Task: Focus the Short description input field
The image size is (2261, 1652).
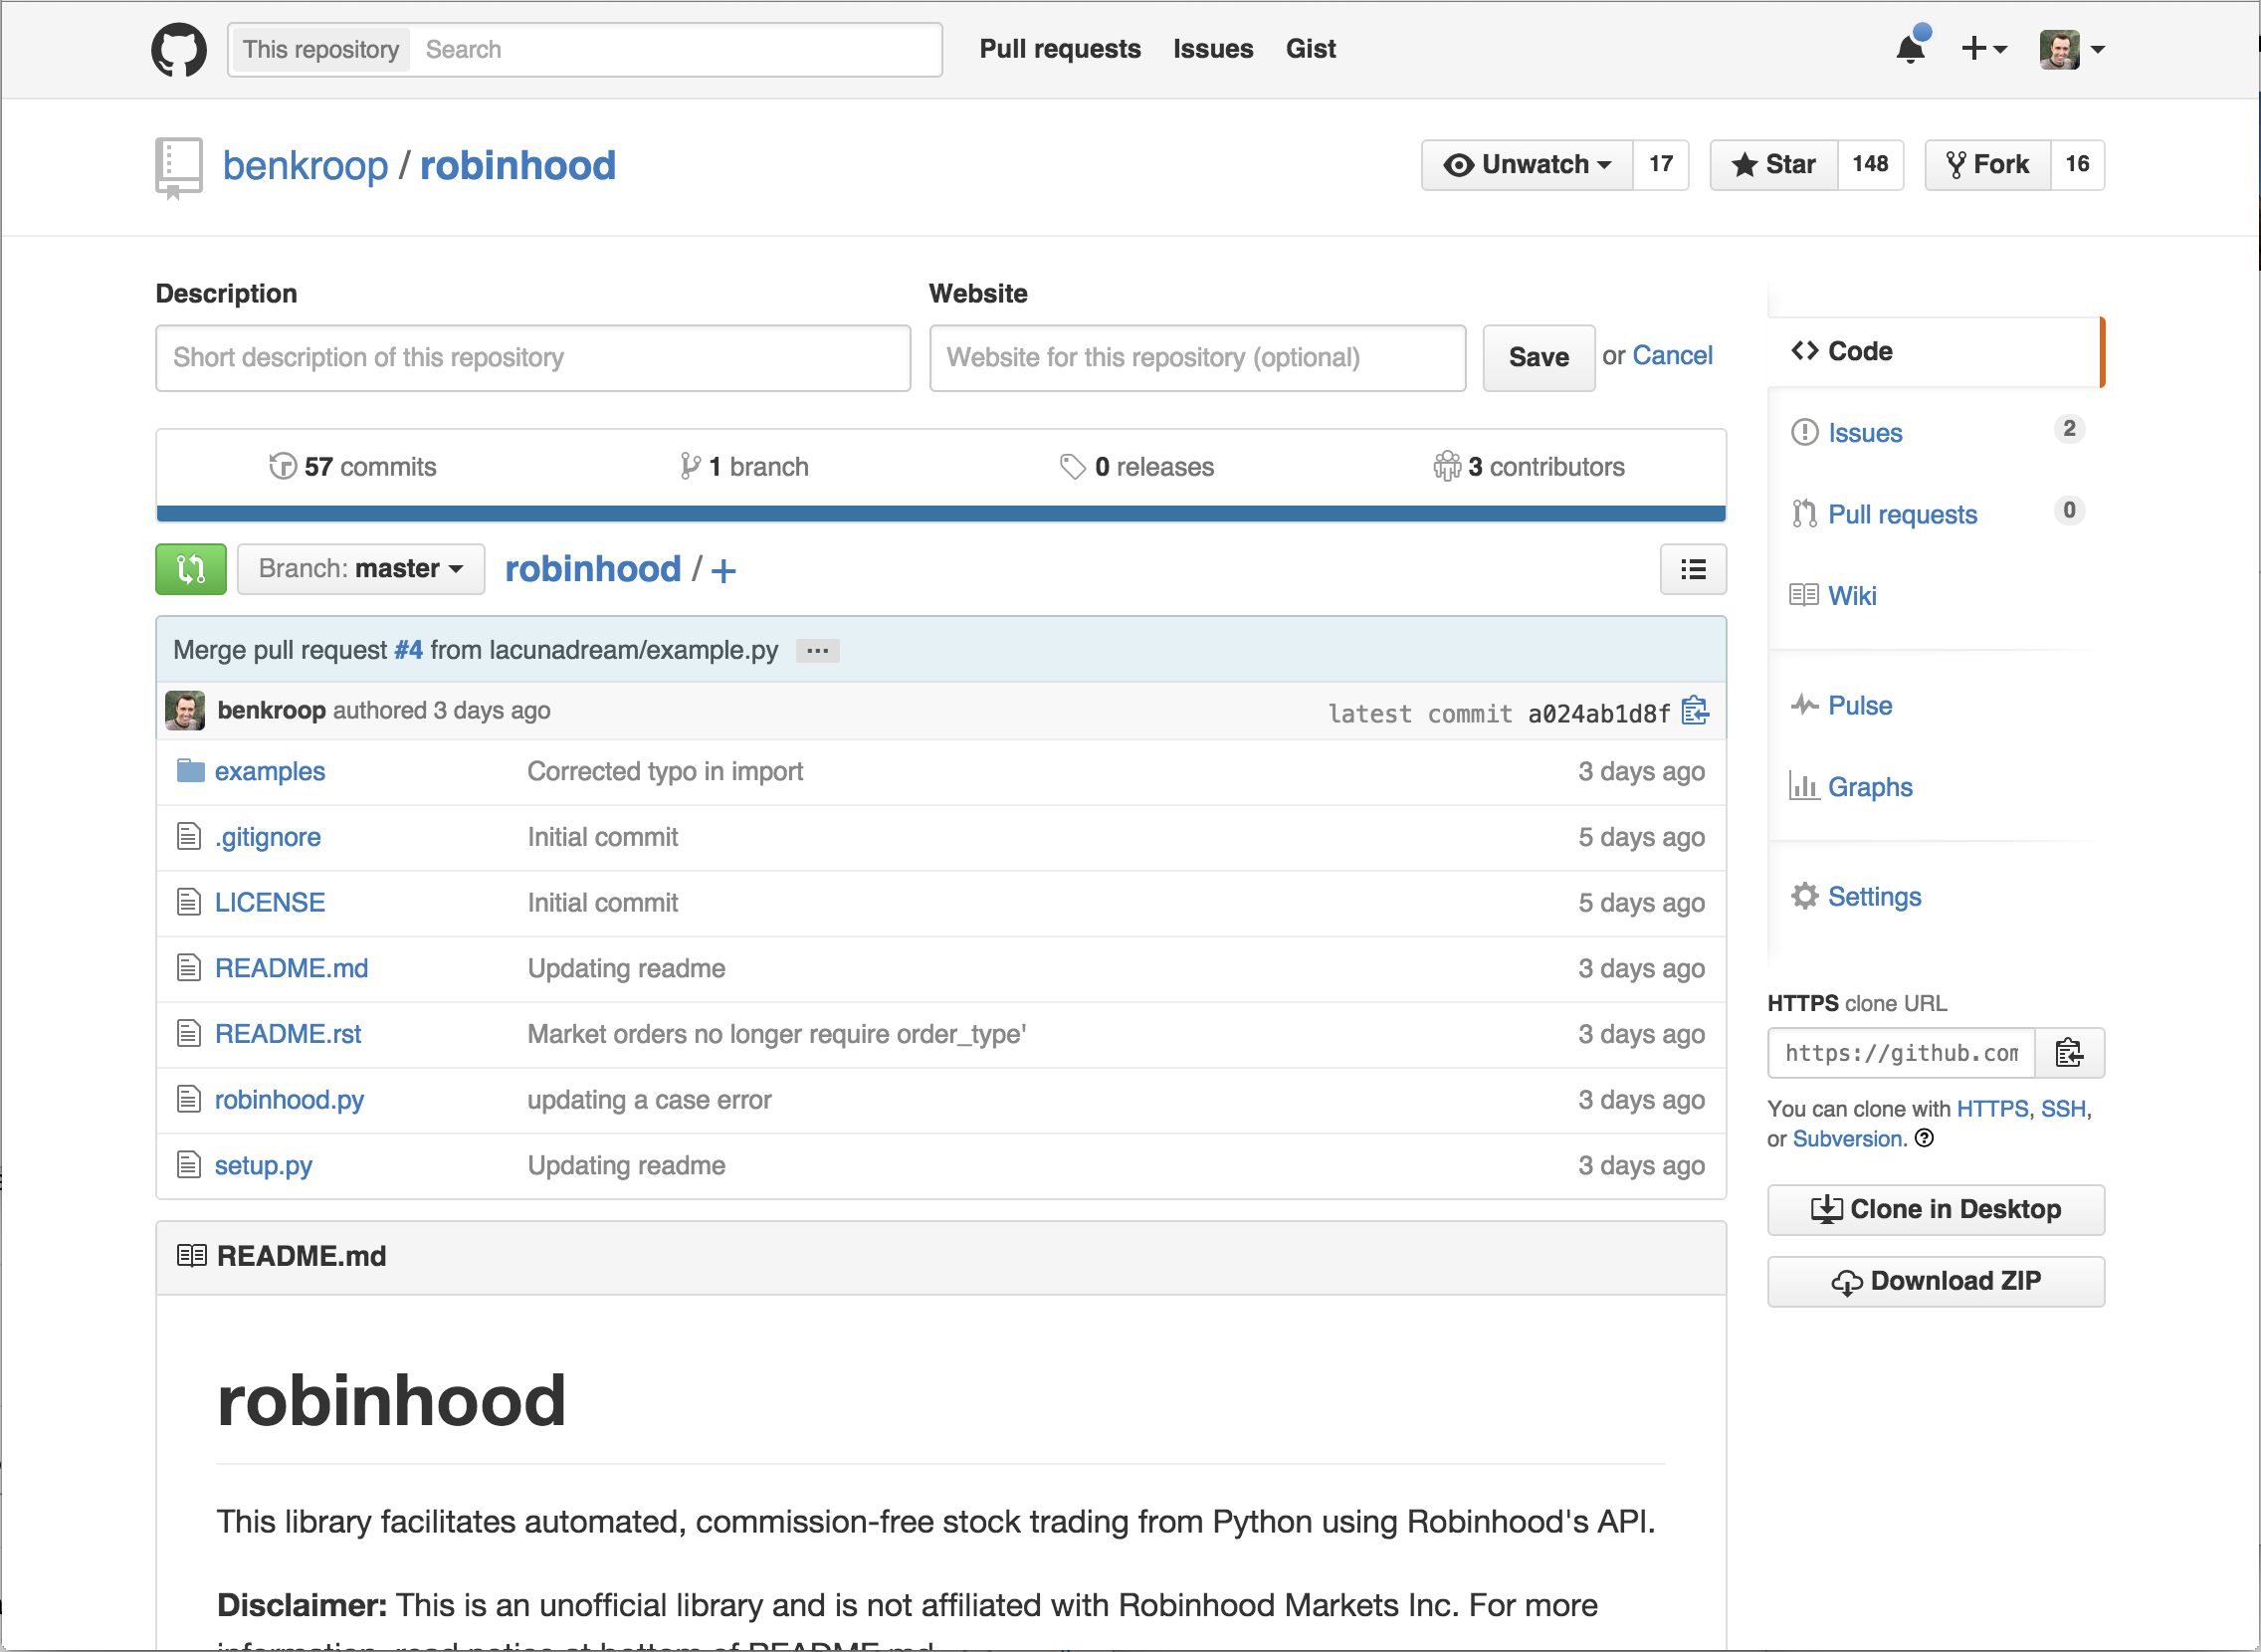Action: tap(532, 357)
